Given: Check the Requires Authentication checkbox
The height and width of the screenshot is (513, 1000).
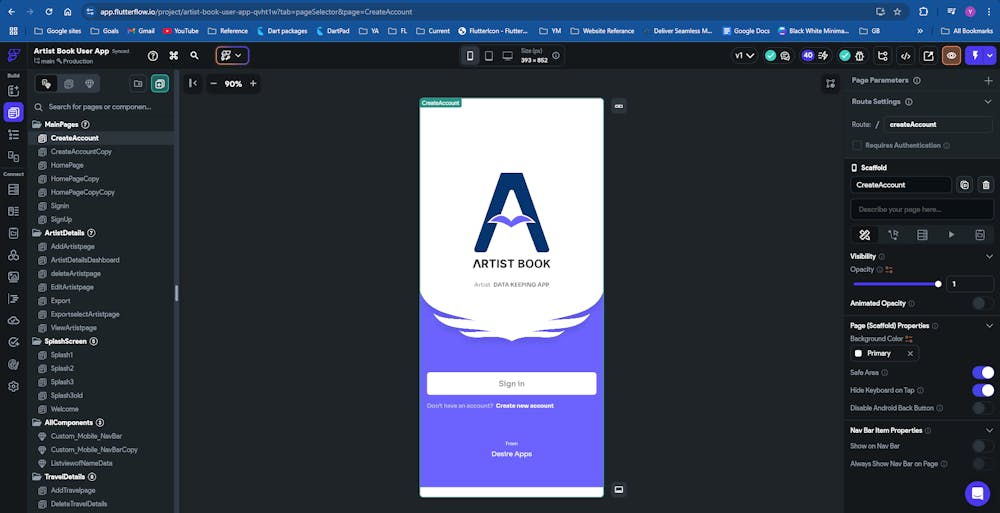Looking at the screenshot, I should pos(857,145).
